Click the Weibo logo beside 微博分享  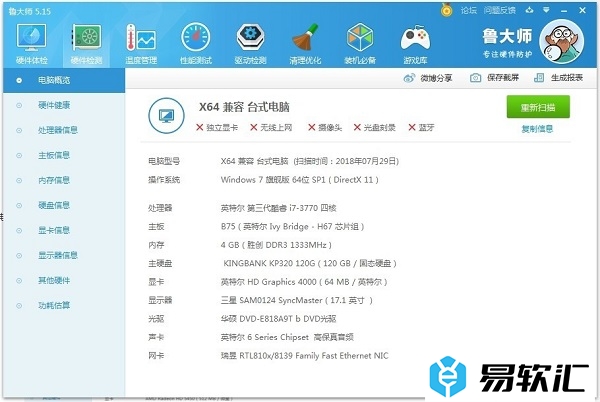409,78
